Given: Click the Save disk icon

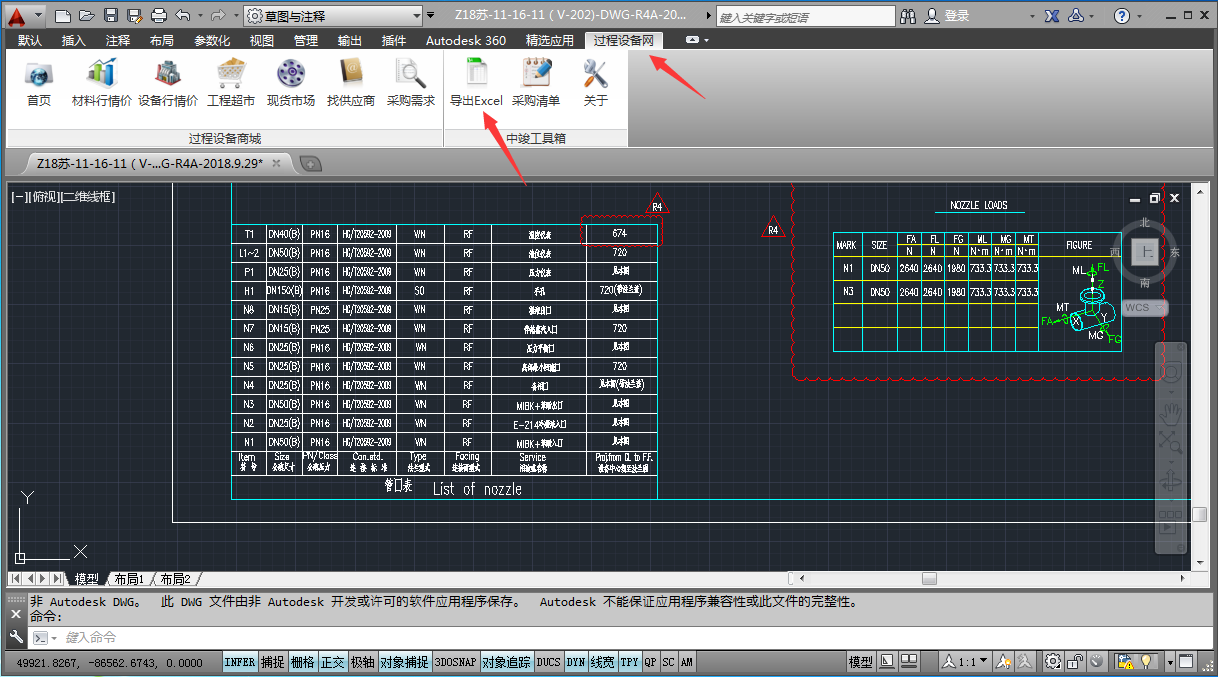Looking at the screenshot, I should (x=110, y=16).
